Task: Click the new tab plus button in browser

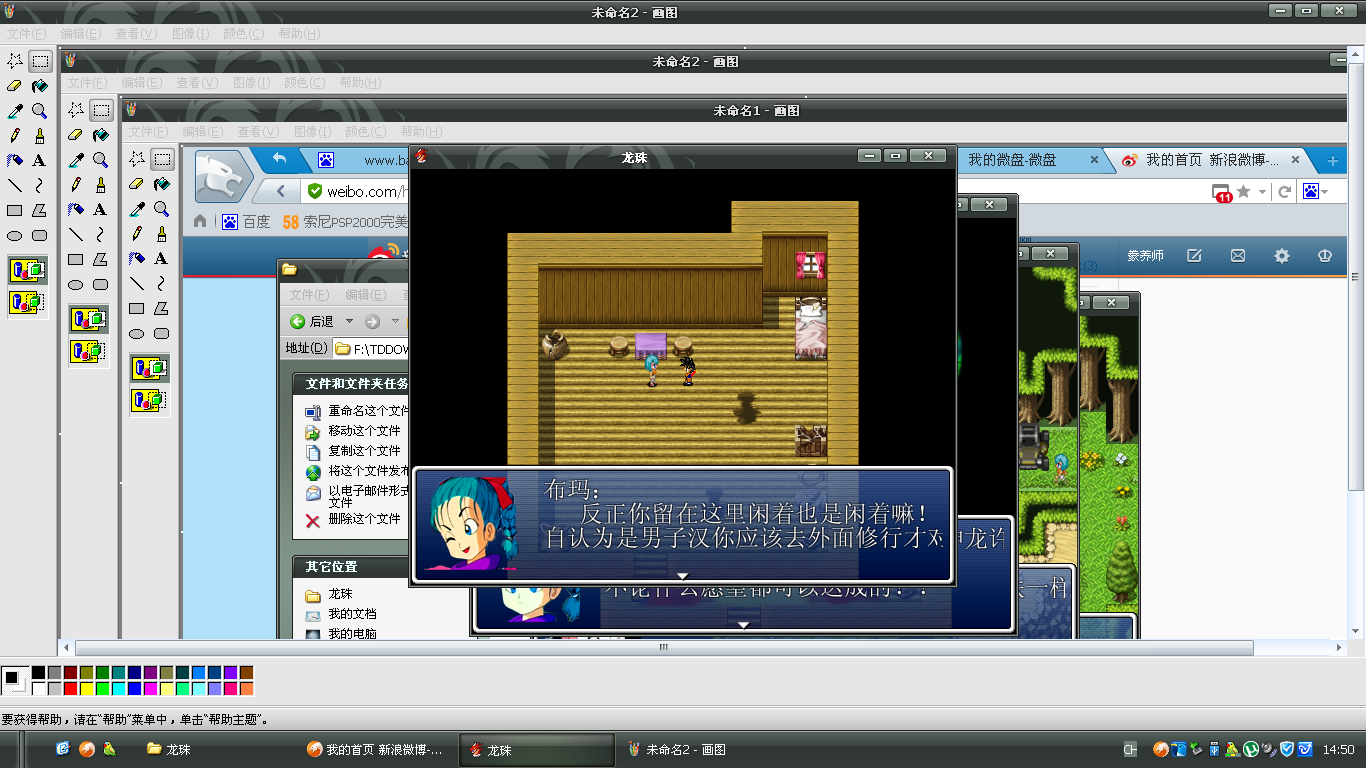Action: coord(1332,160)
